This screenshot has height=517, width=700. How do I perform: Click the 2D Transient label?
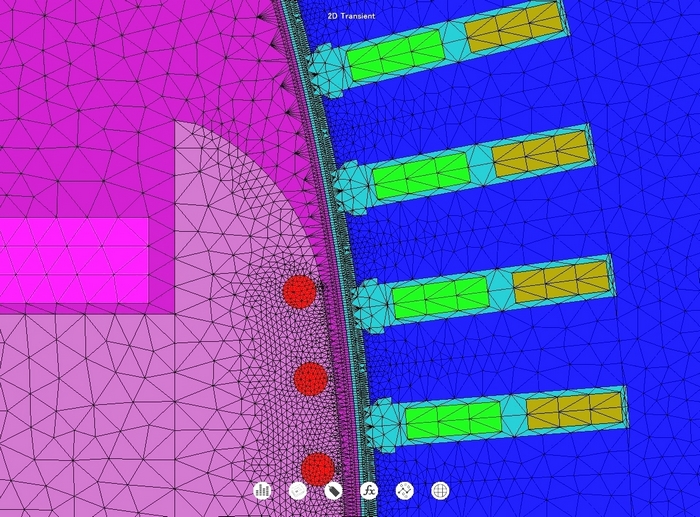(x=351, y=16)
